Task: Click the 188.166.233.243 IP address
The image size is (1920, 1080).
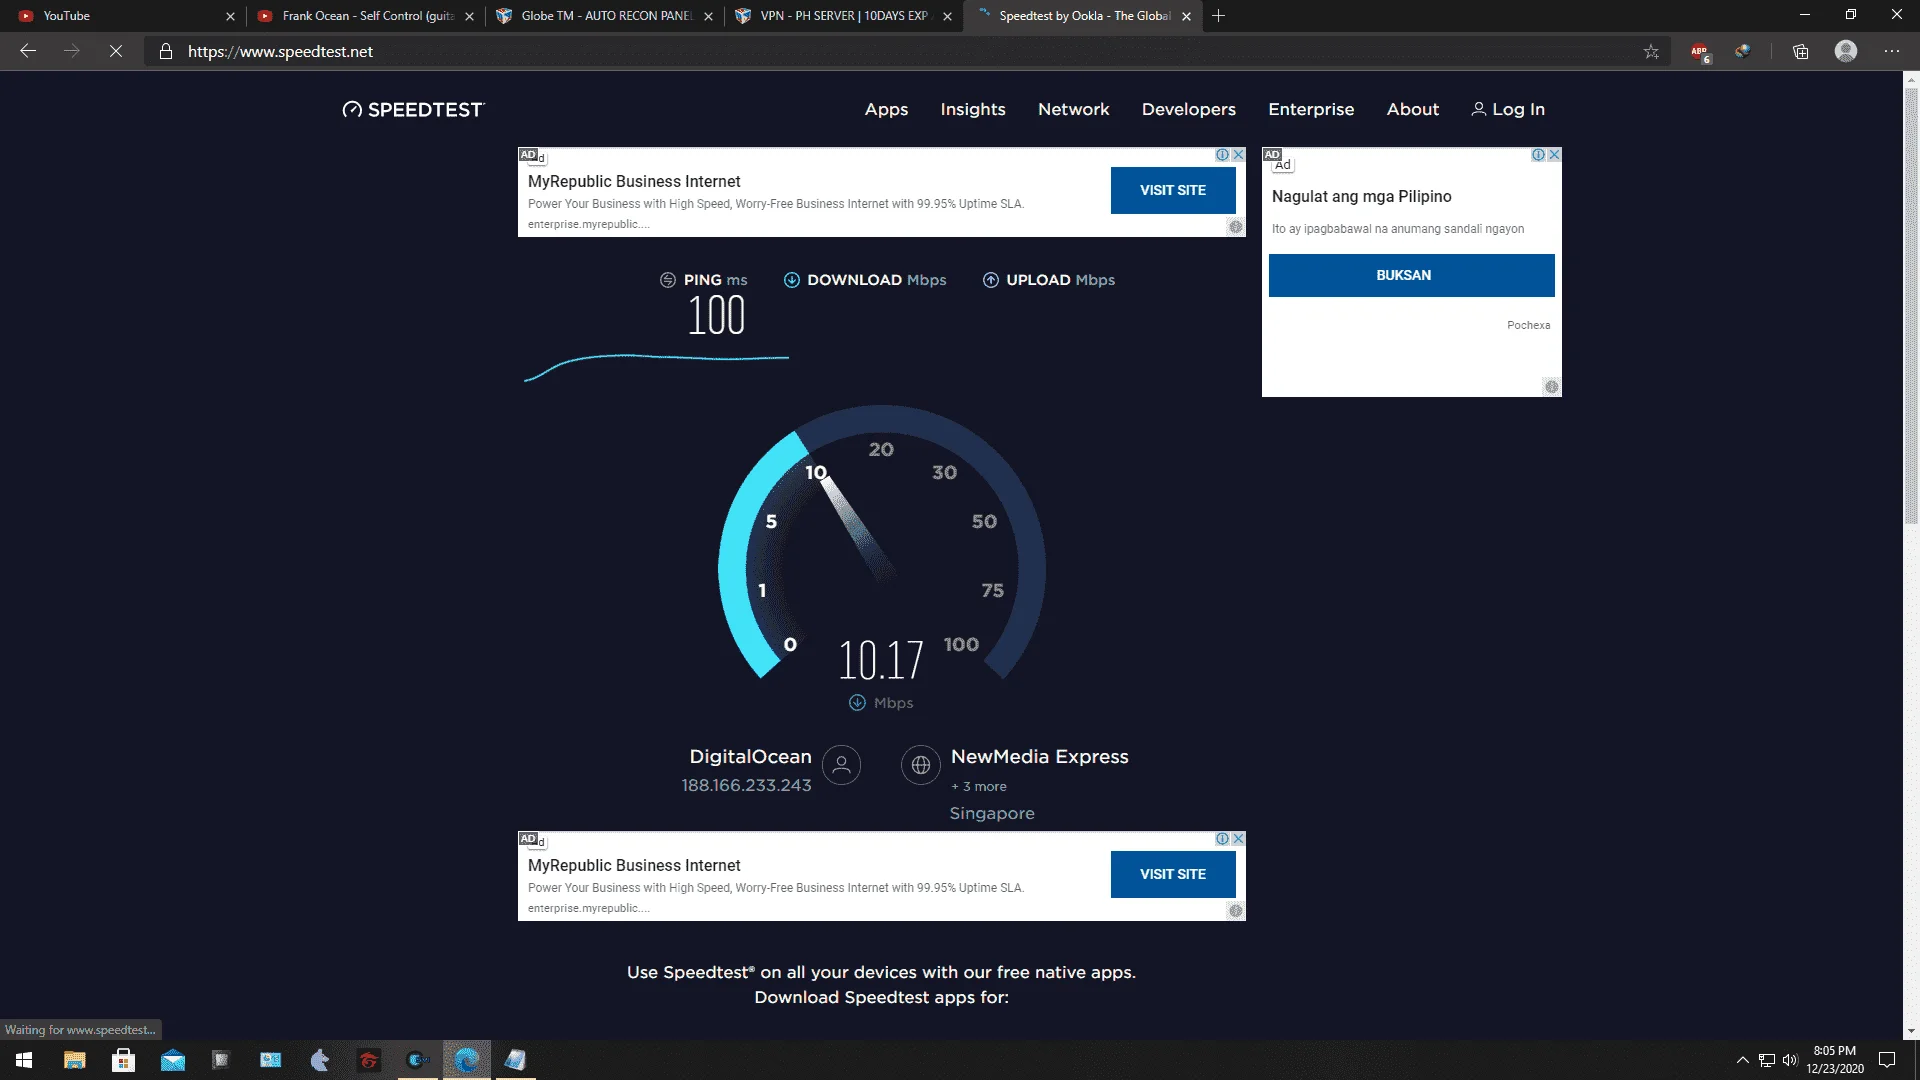Action: pyautogui.click(x=746, y=786)
